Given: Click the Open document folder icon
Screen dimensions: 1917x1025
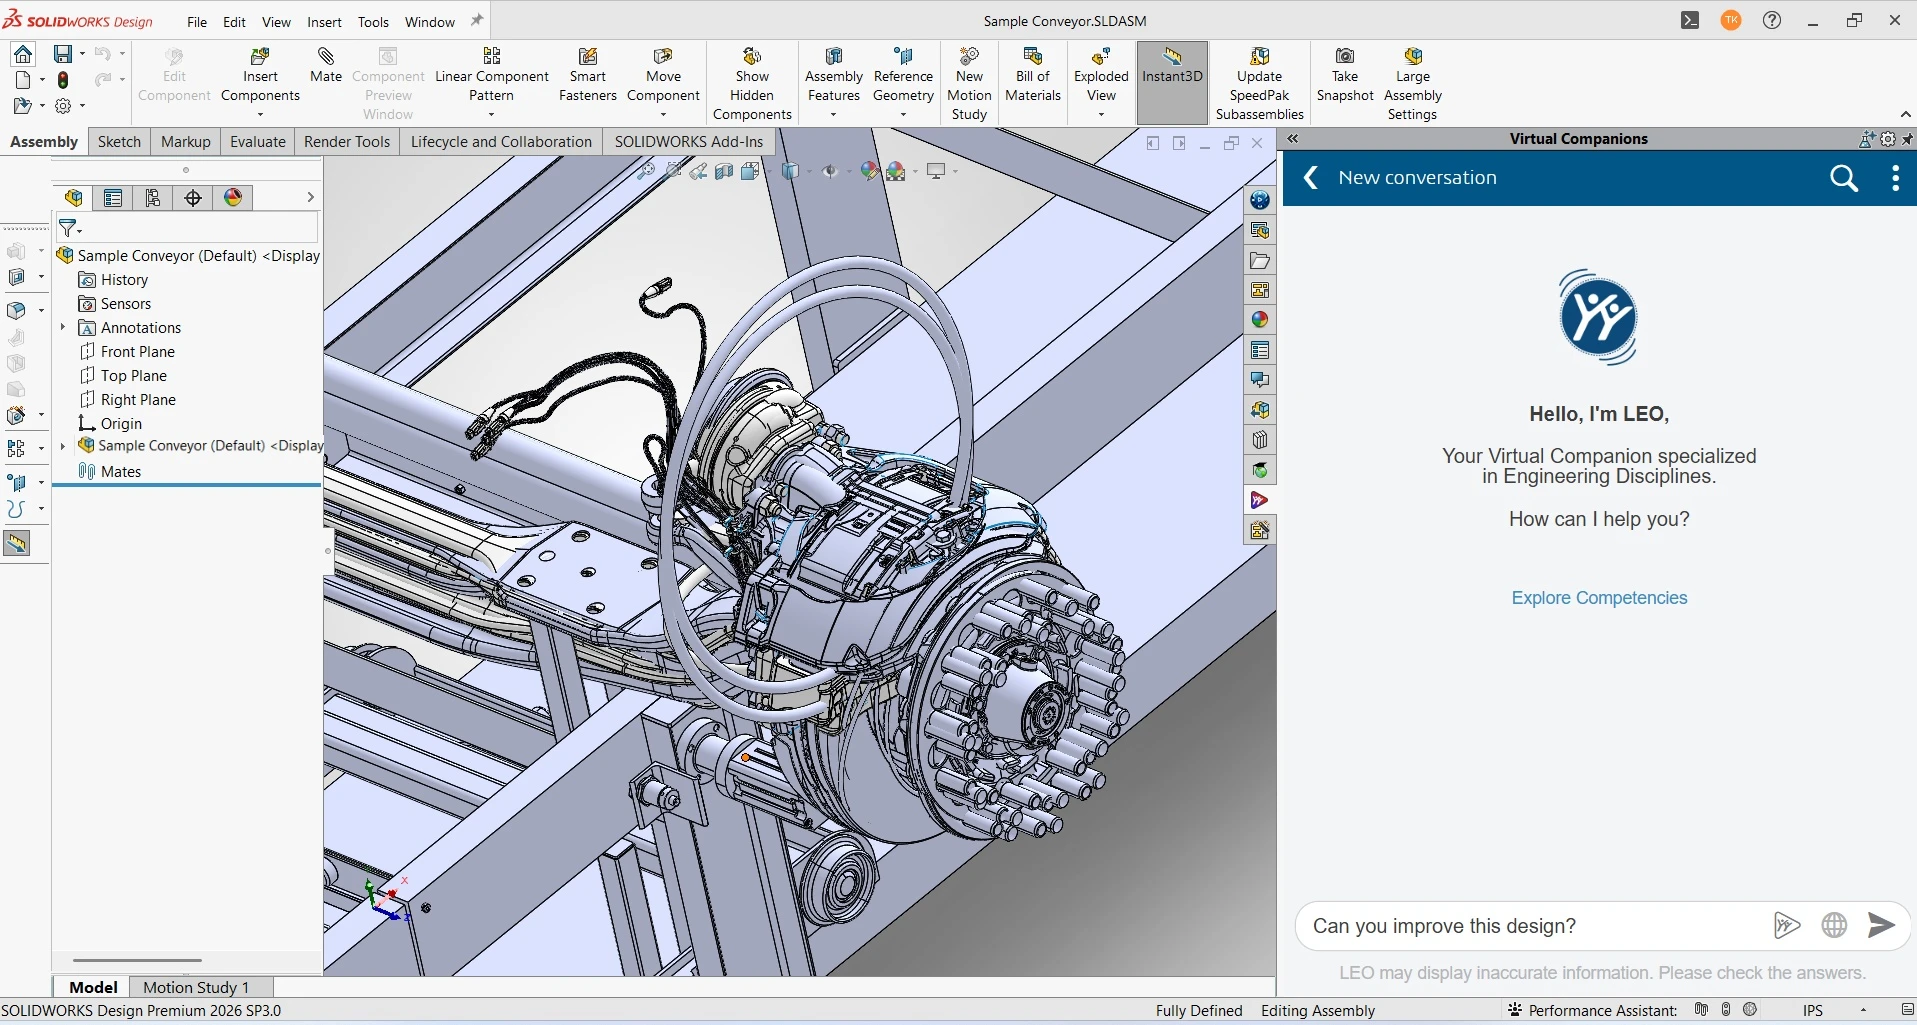Looking at the screenshot, I should pyautogui.click(x=22, y=105).
